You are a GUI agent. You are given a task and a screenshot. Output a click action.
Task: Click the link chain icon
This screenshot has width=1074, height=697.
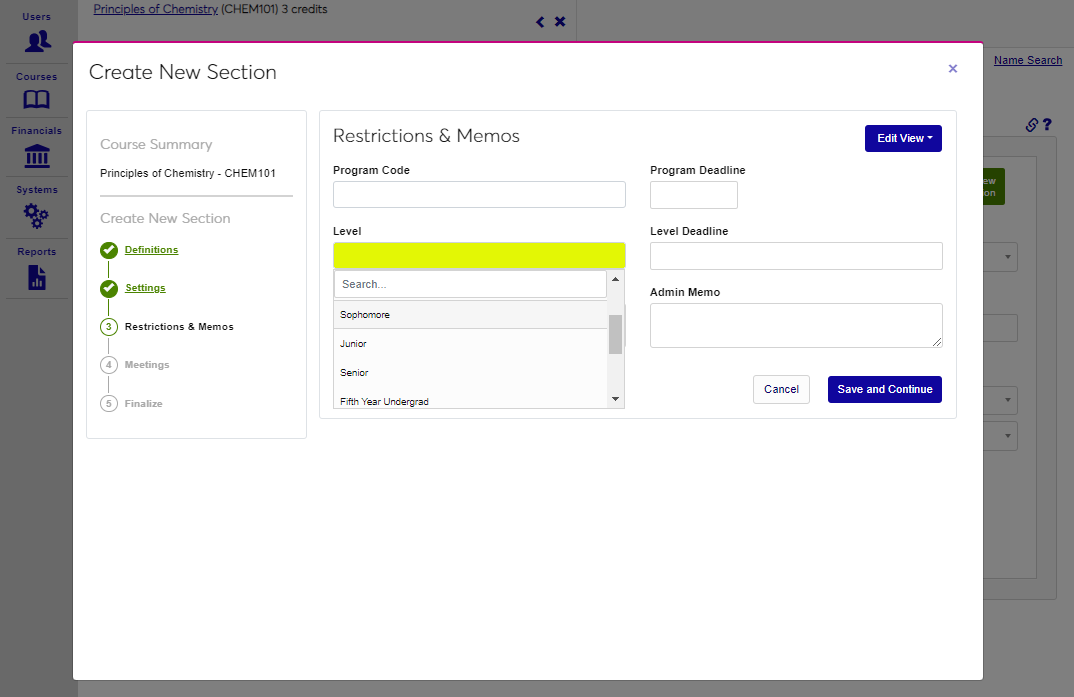1032,125
